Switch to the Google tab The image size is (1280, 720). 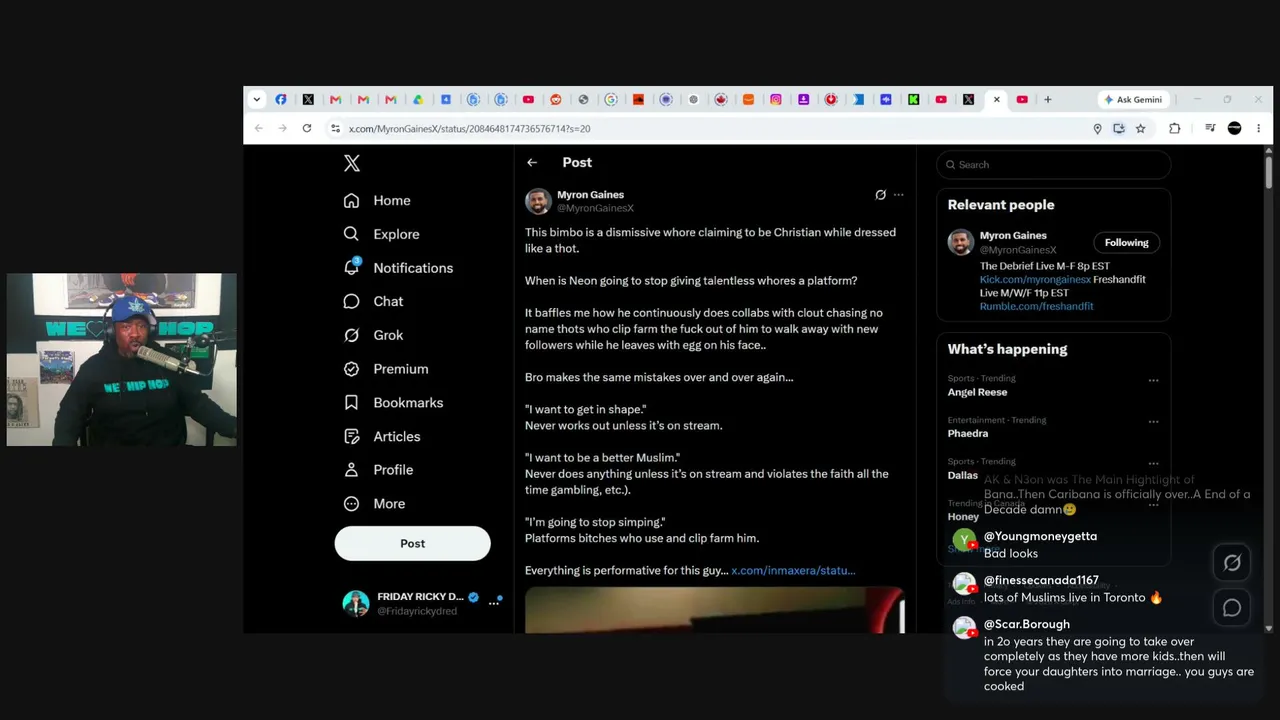[611, 99]
